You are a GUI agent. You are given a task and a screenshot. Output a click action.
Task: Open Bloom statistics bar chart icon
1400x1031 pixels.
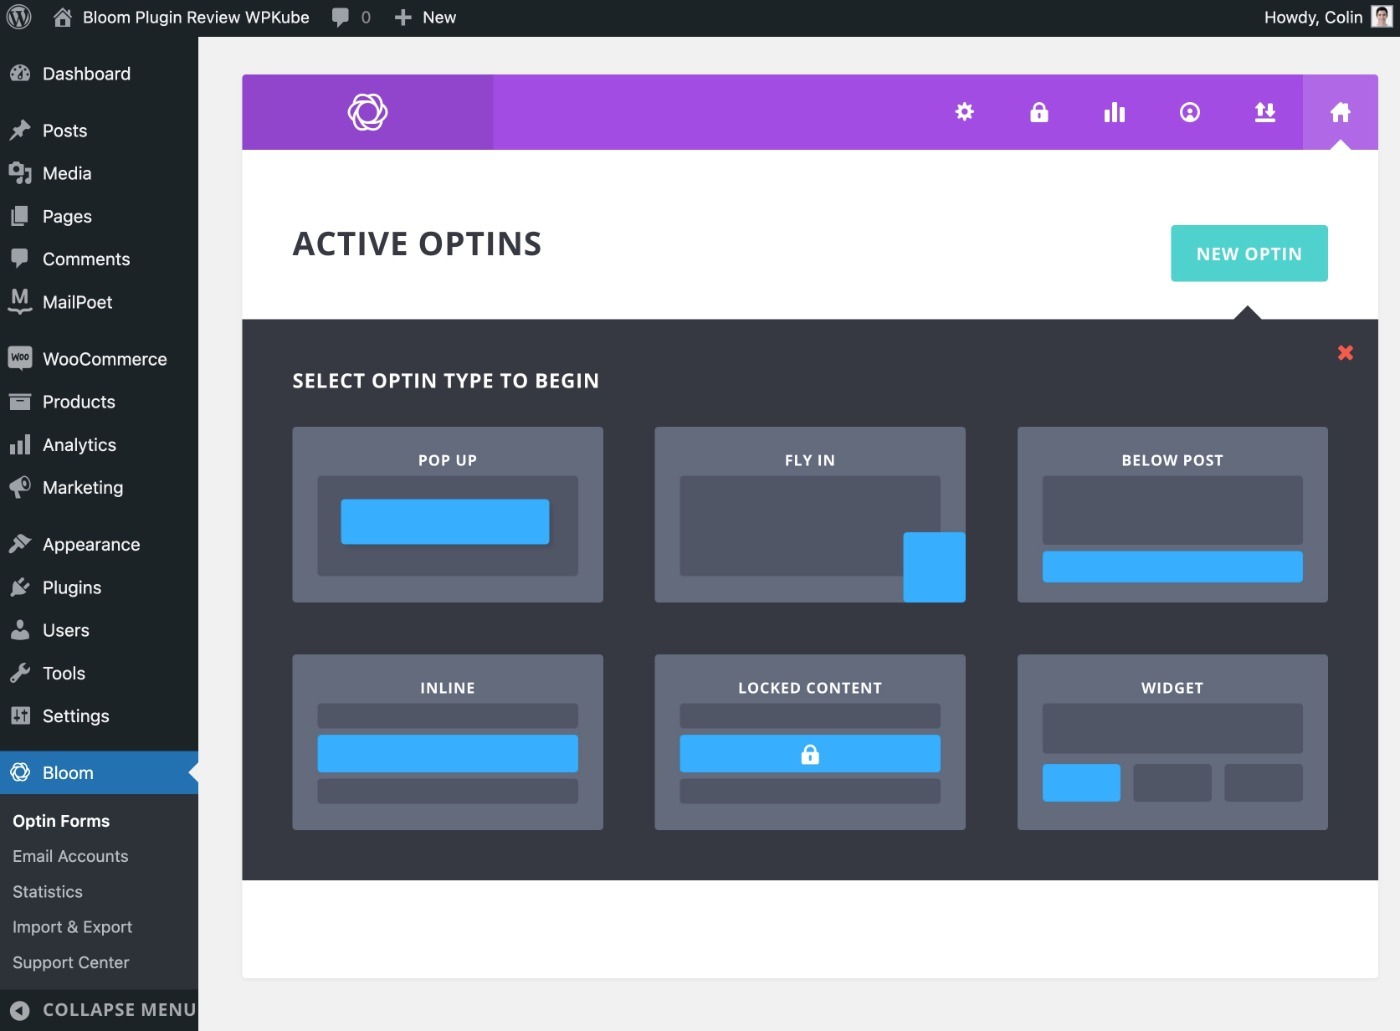pos(1114,112)
